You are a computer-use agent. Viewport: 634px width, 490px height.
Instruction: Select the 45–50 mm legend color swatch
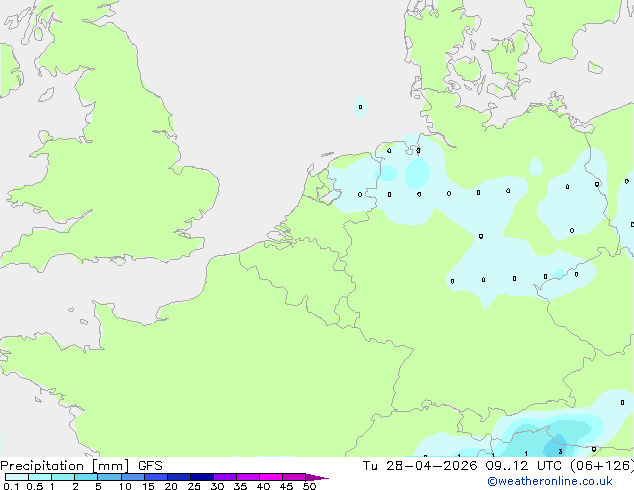294,477
